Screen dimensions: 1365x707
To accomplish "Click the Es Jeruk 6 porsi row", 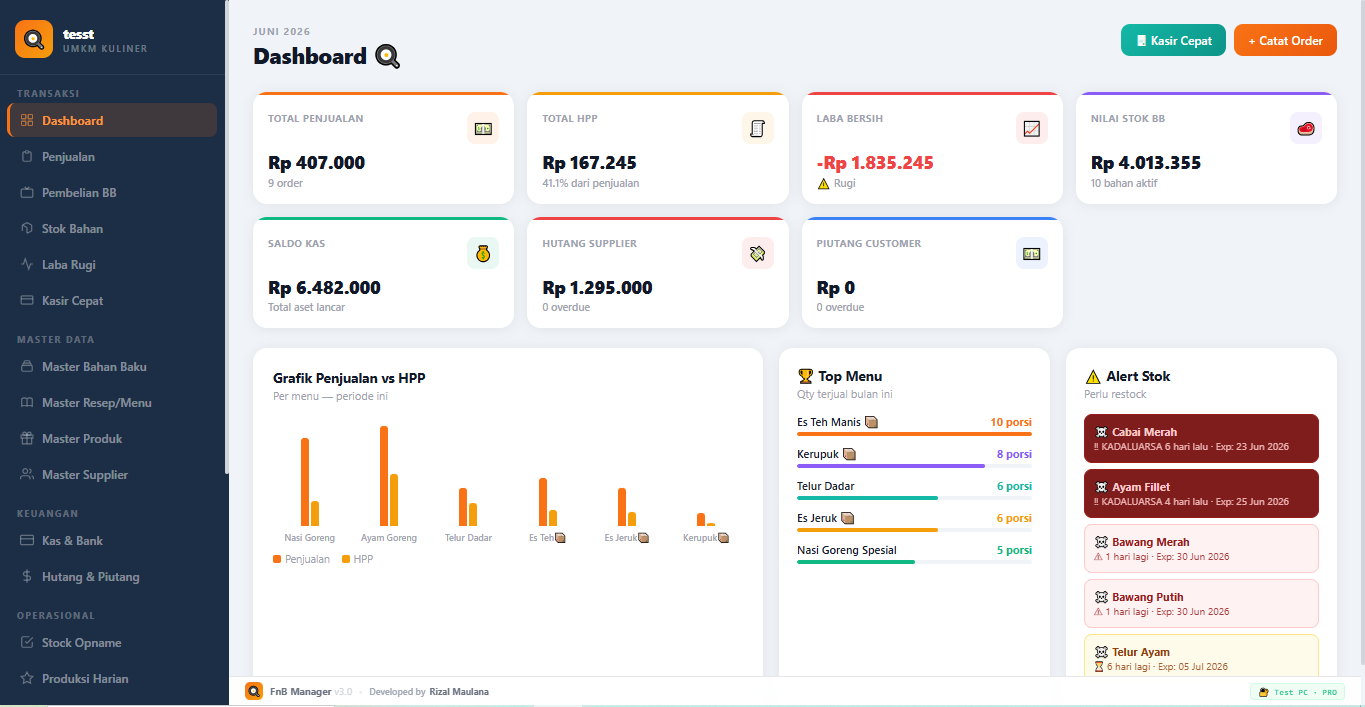I will pyautogui.click(x=914, y=521).
